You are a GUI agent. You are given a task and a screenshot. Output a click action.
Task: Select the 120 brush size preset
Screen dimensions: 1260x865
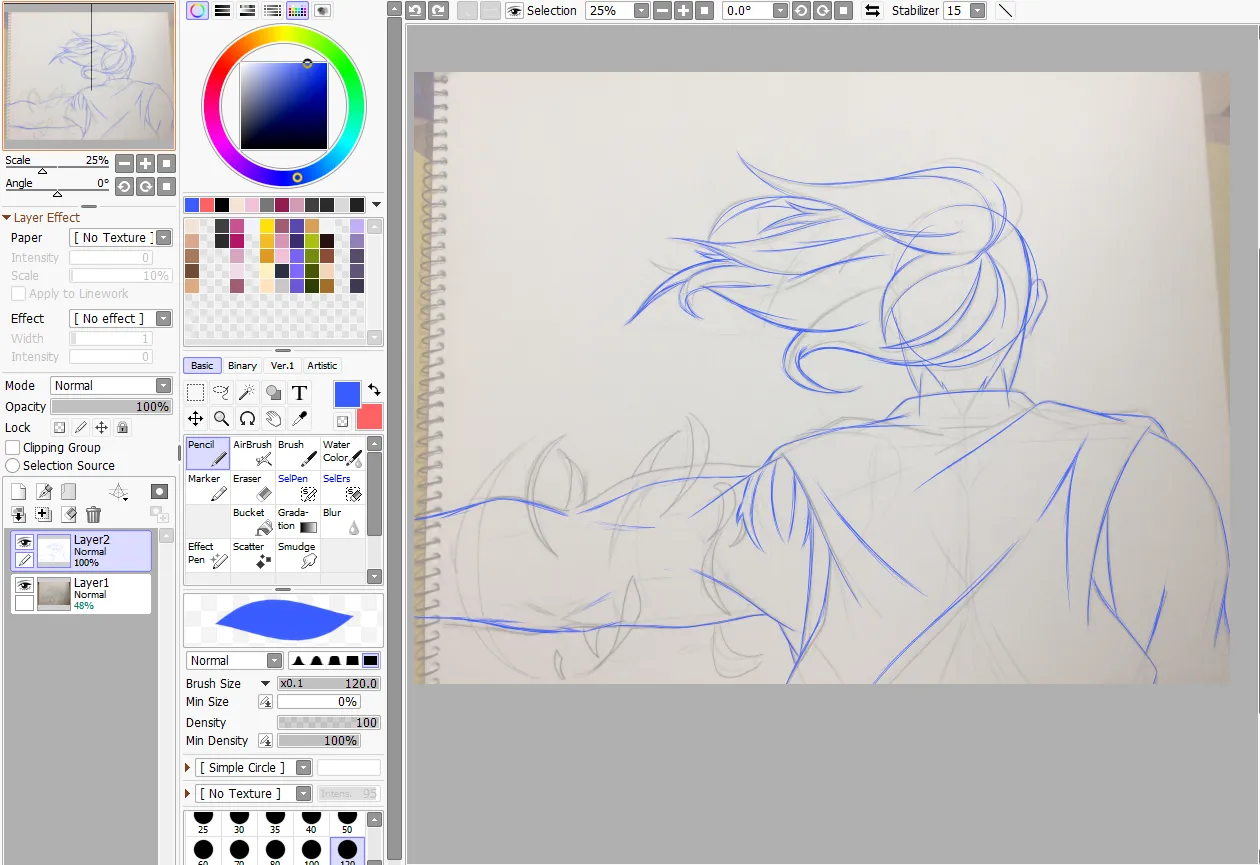click(x=347, y=852)
